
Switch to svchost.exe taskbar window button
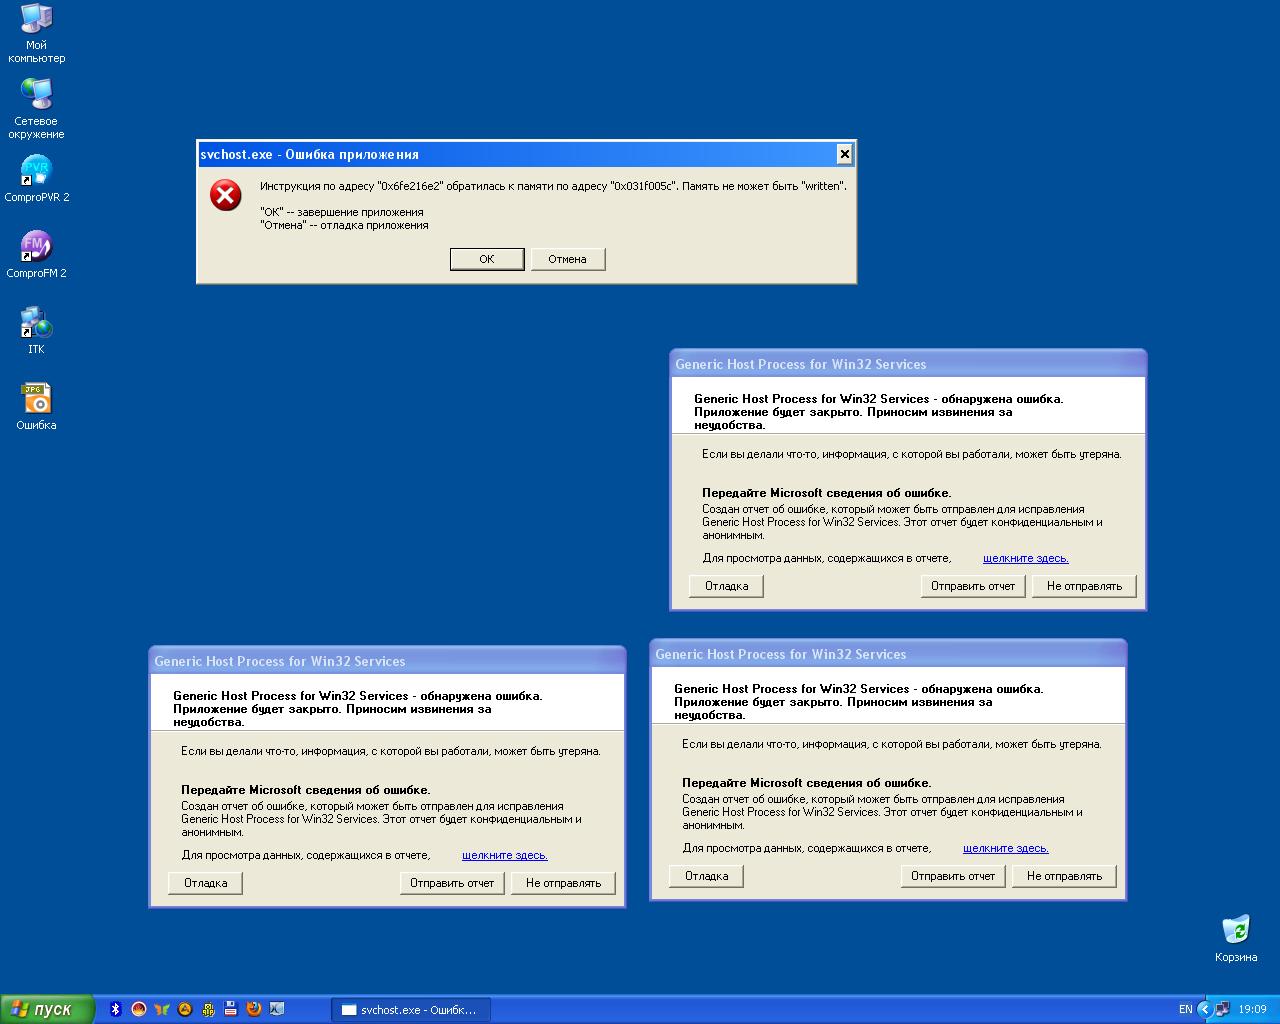410,1009
